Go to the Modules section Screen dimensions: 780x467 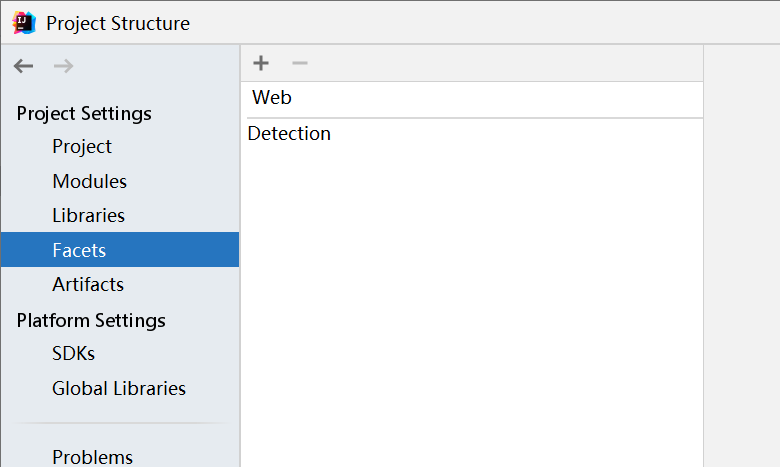tap(90, 182)
